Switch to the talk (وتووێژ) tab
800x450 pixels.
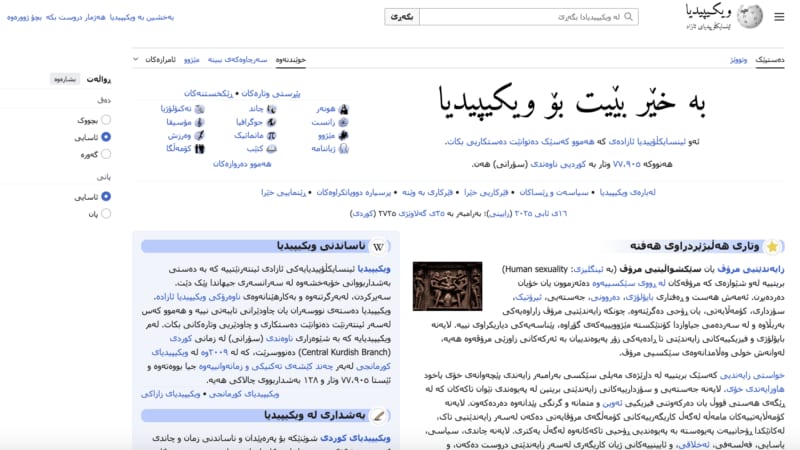736,60
